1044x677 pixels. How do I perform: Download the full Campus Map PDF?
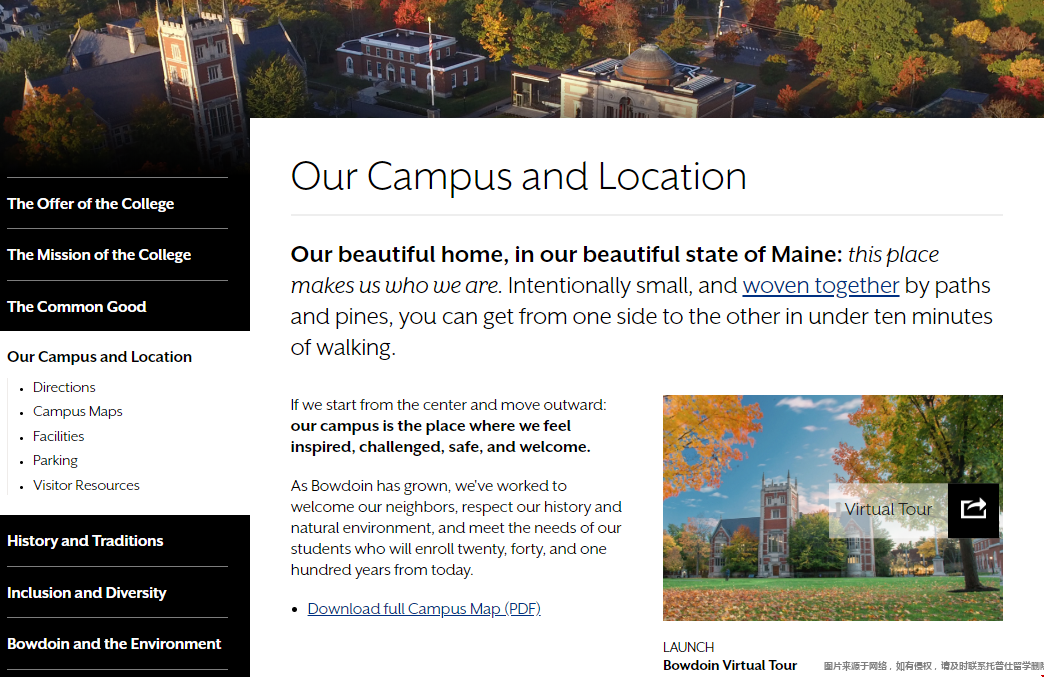[424, 609]
